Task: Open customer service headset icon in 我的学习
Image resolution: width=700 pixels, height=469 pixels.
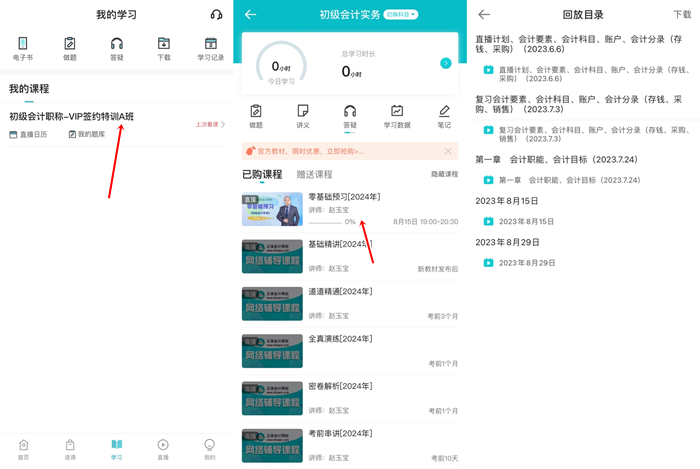Action: [x=217, y=15]
